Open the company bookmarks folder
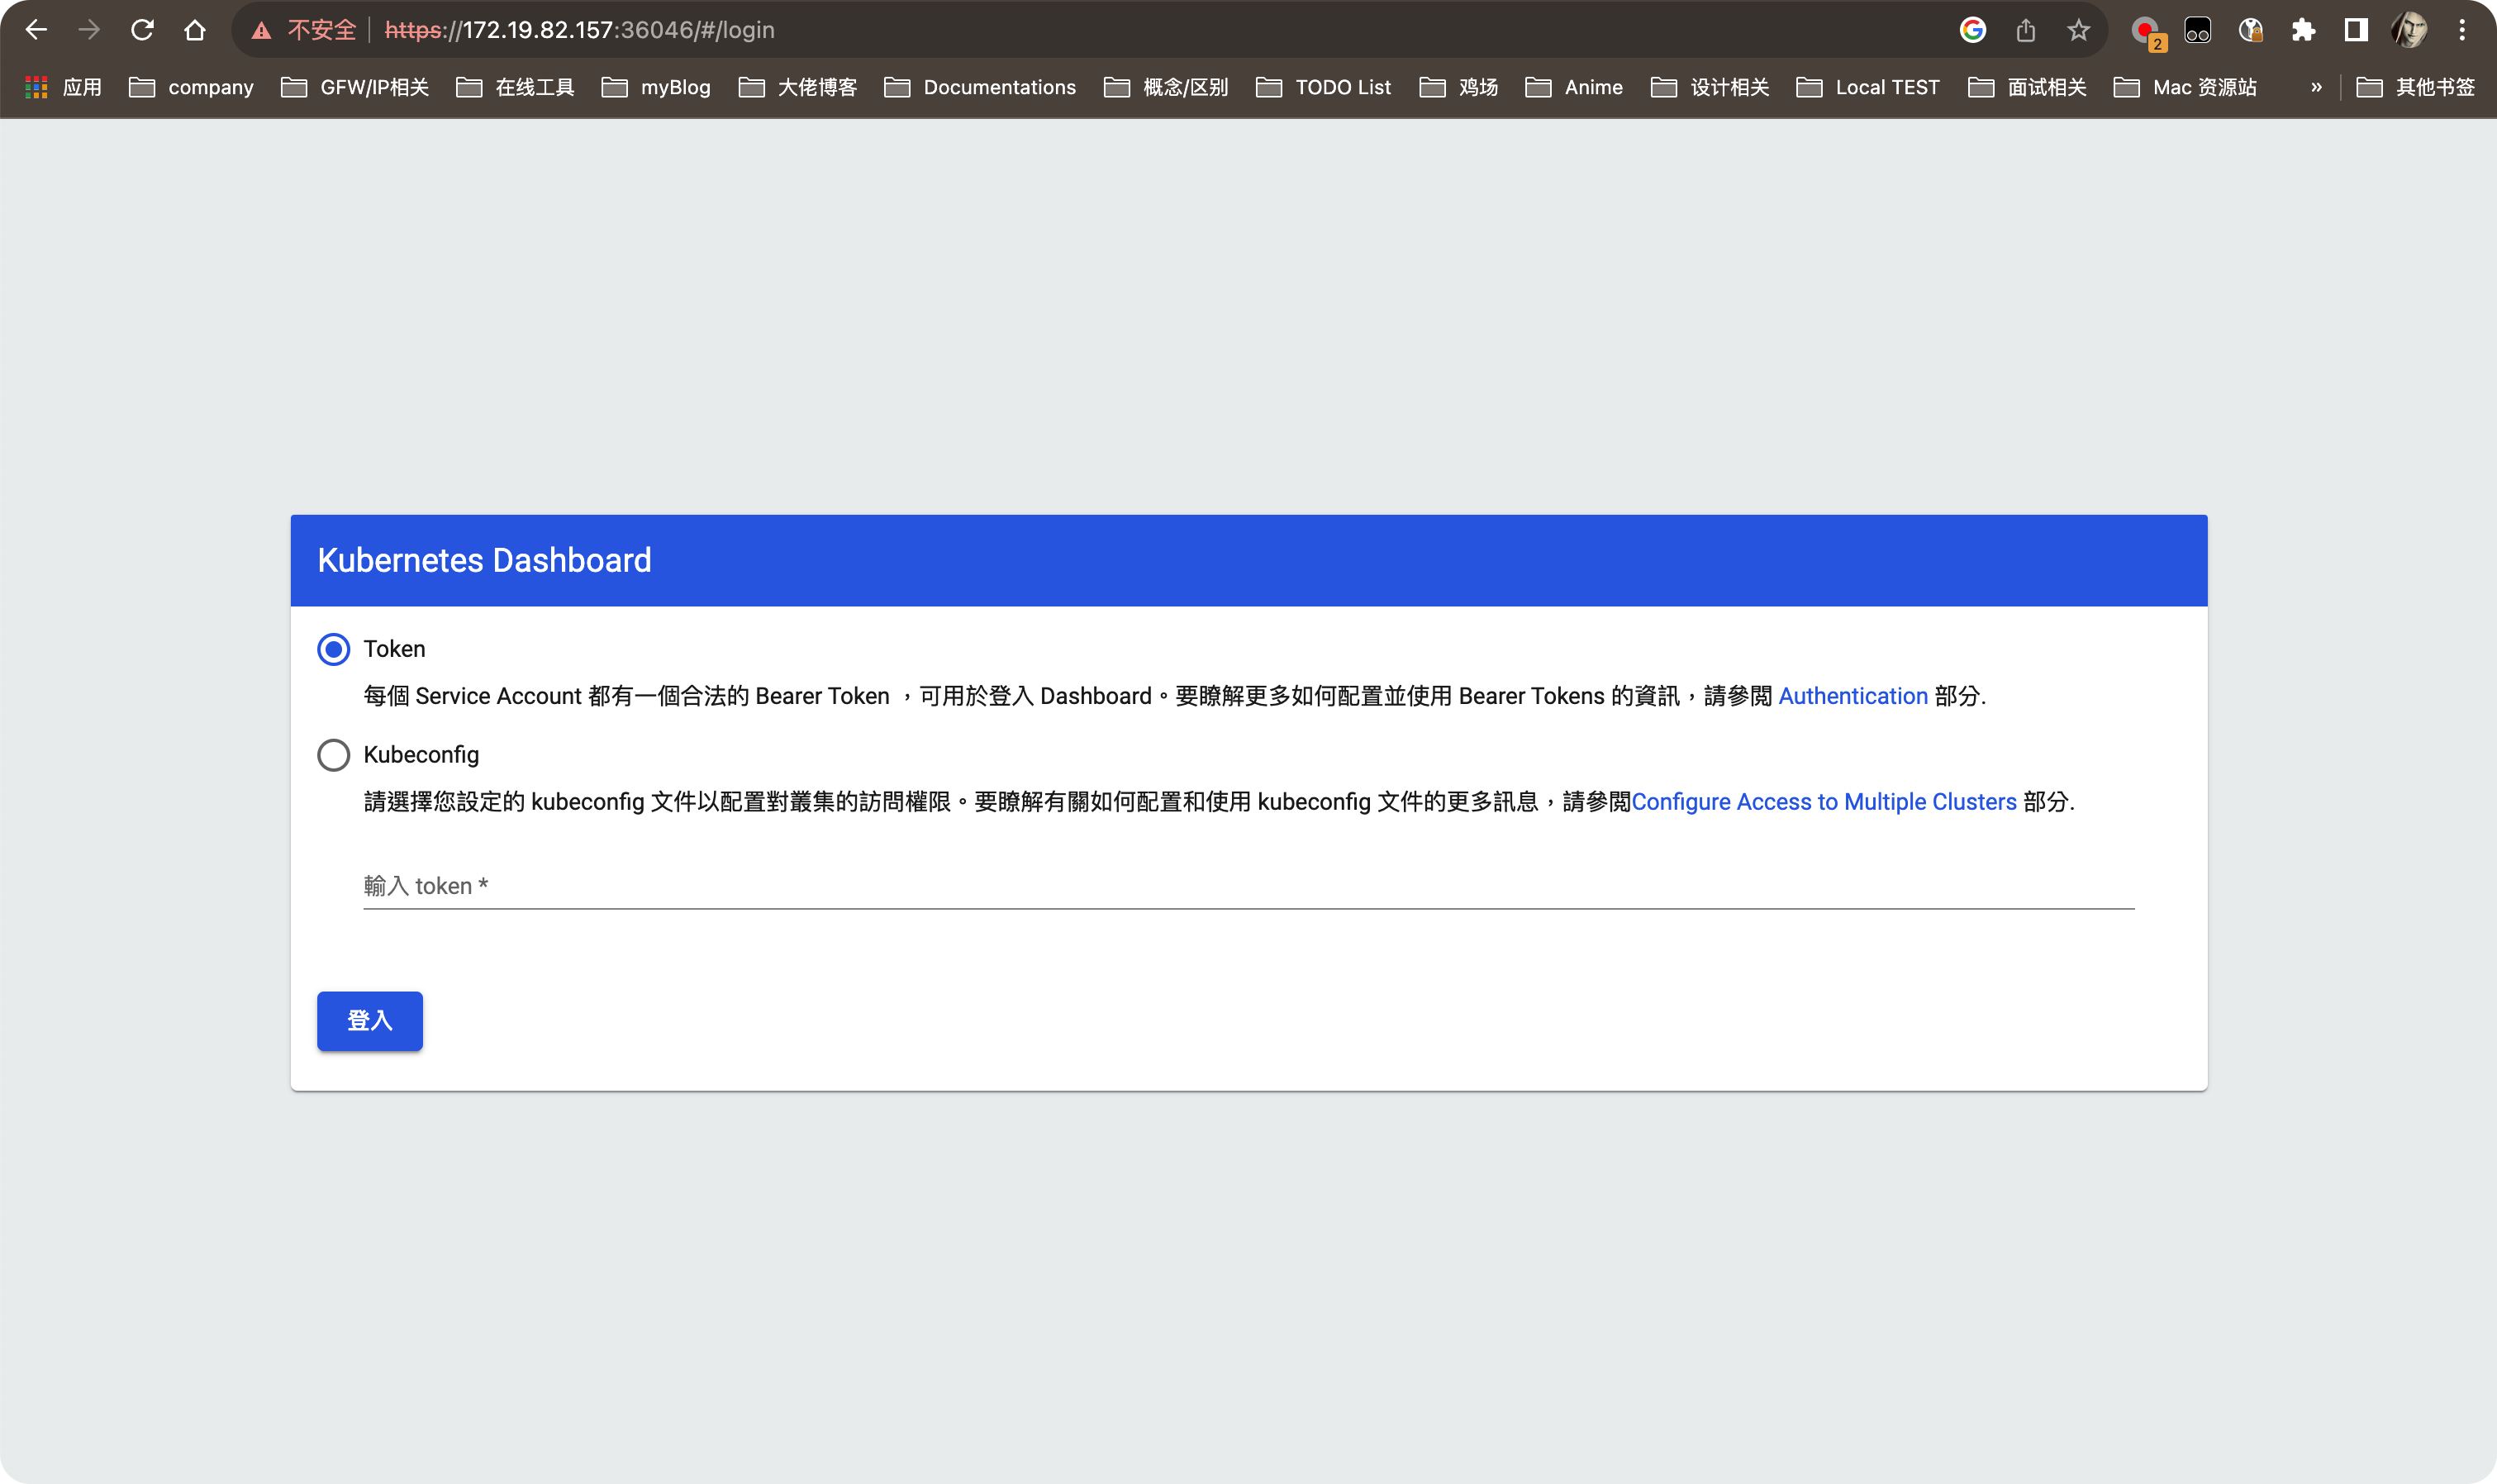2497x1484 pixels. (191, 87)
